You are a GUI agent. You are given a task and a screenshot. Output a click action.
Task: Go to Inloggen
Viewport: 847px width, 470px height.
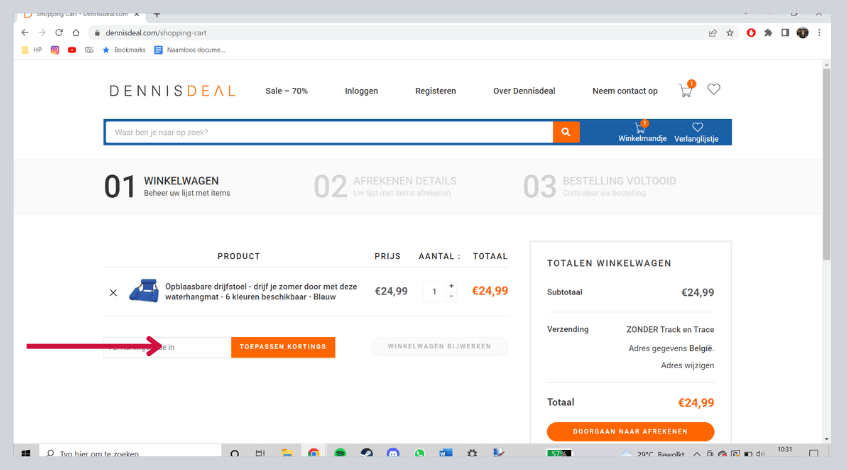coord(361,91)
